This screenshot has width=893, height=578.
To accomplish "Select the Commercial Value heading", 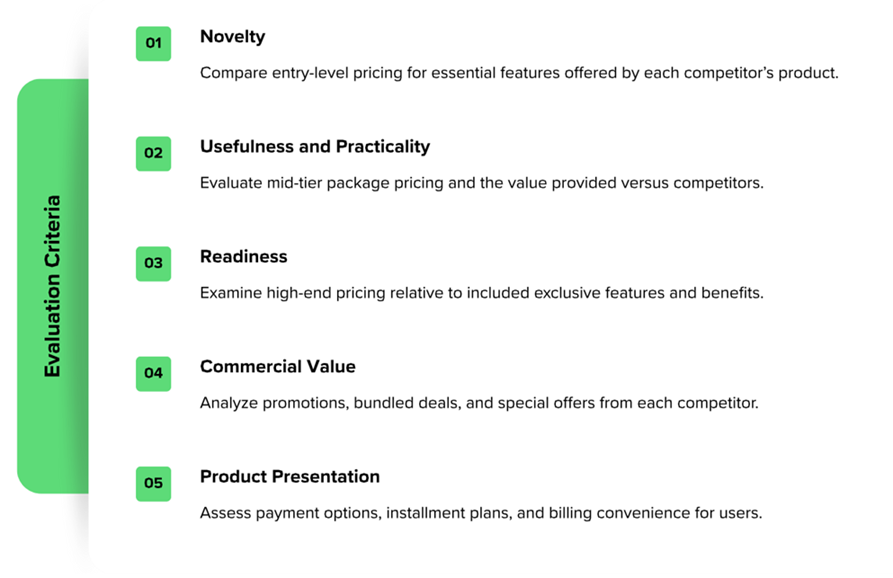I will [x=277, y=367].
